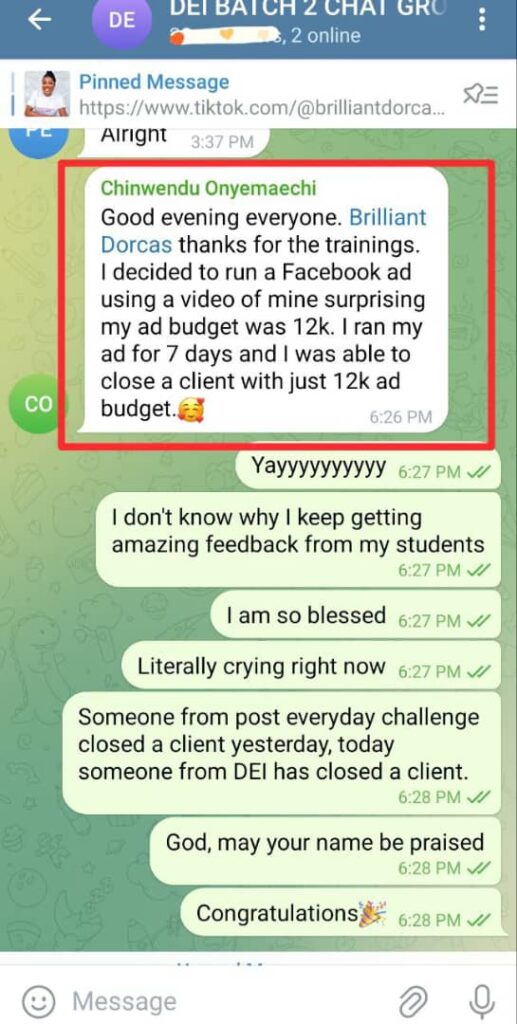Open the DE group avatar
The width and height of the screenshot is (517, 1024).
click(121, 20)
